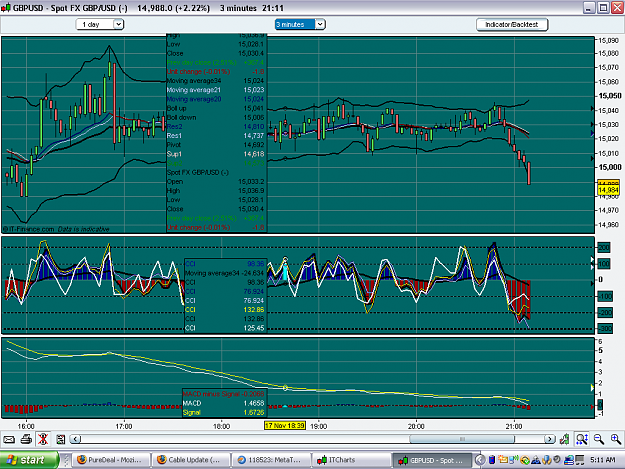625x469 pixels.
Task: Click the system tray clock 5:11 AM
Action: click(x=602, y=460)
